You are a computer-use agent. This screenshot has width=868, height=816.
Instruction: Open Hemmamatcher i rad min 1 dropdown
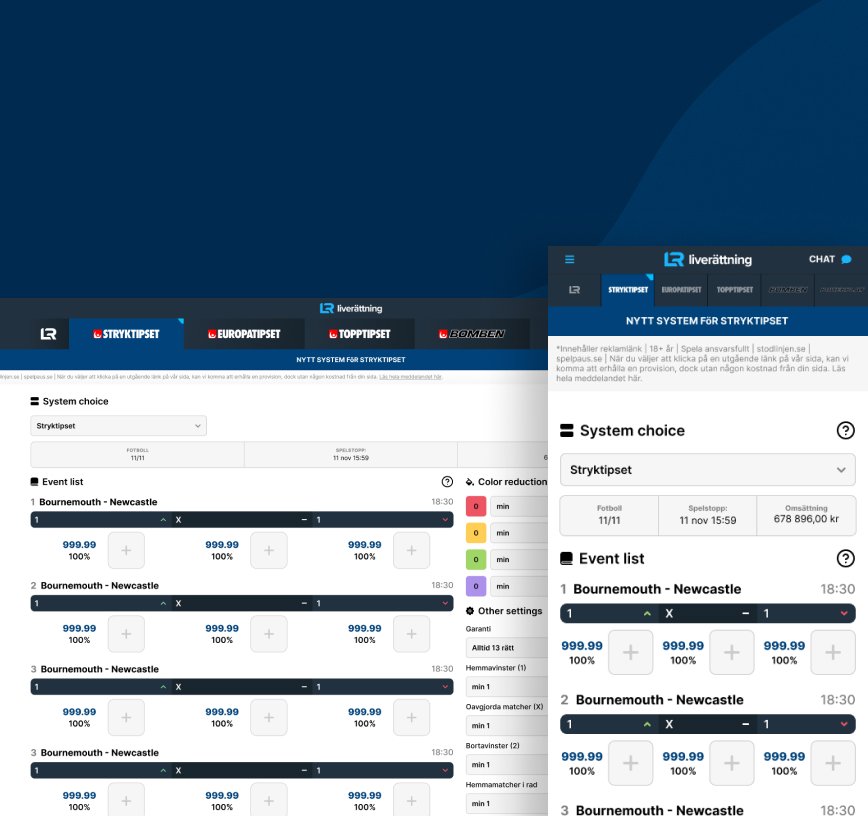tap(507, 803)
